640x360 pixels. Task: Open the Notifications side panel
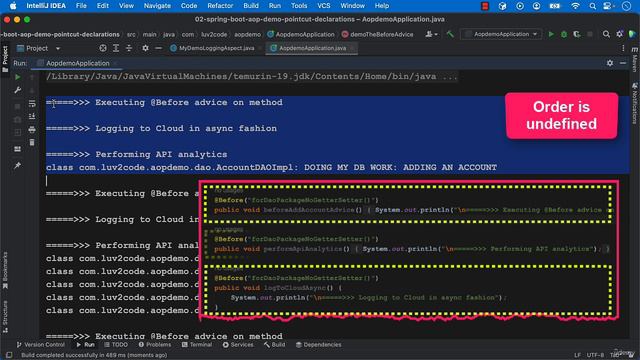pos(635,103)
